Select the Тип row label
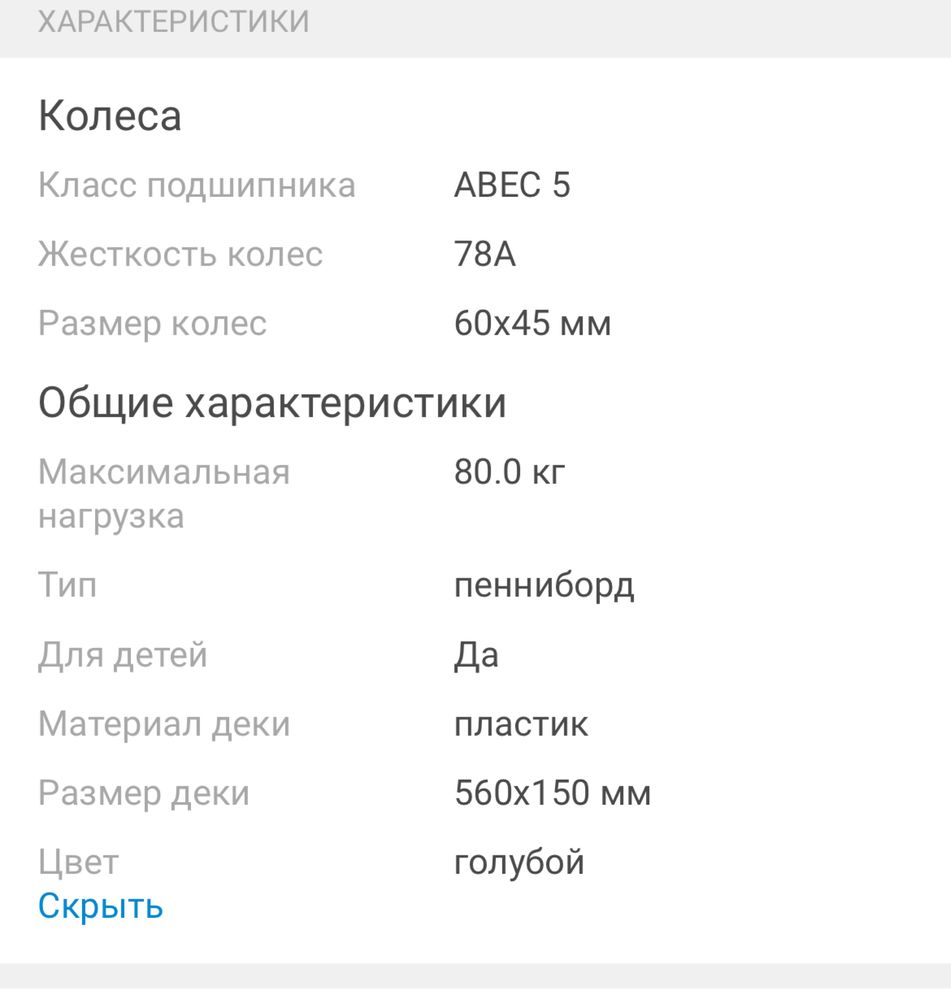 point(67,585)
